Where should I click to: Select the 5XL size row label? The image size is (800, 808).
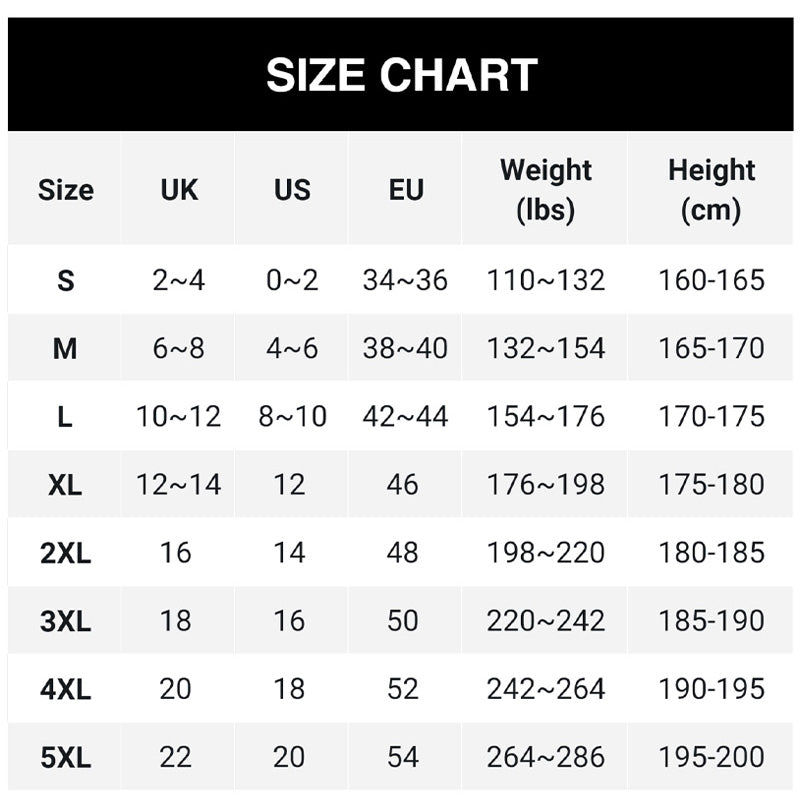point(66,757)
